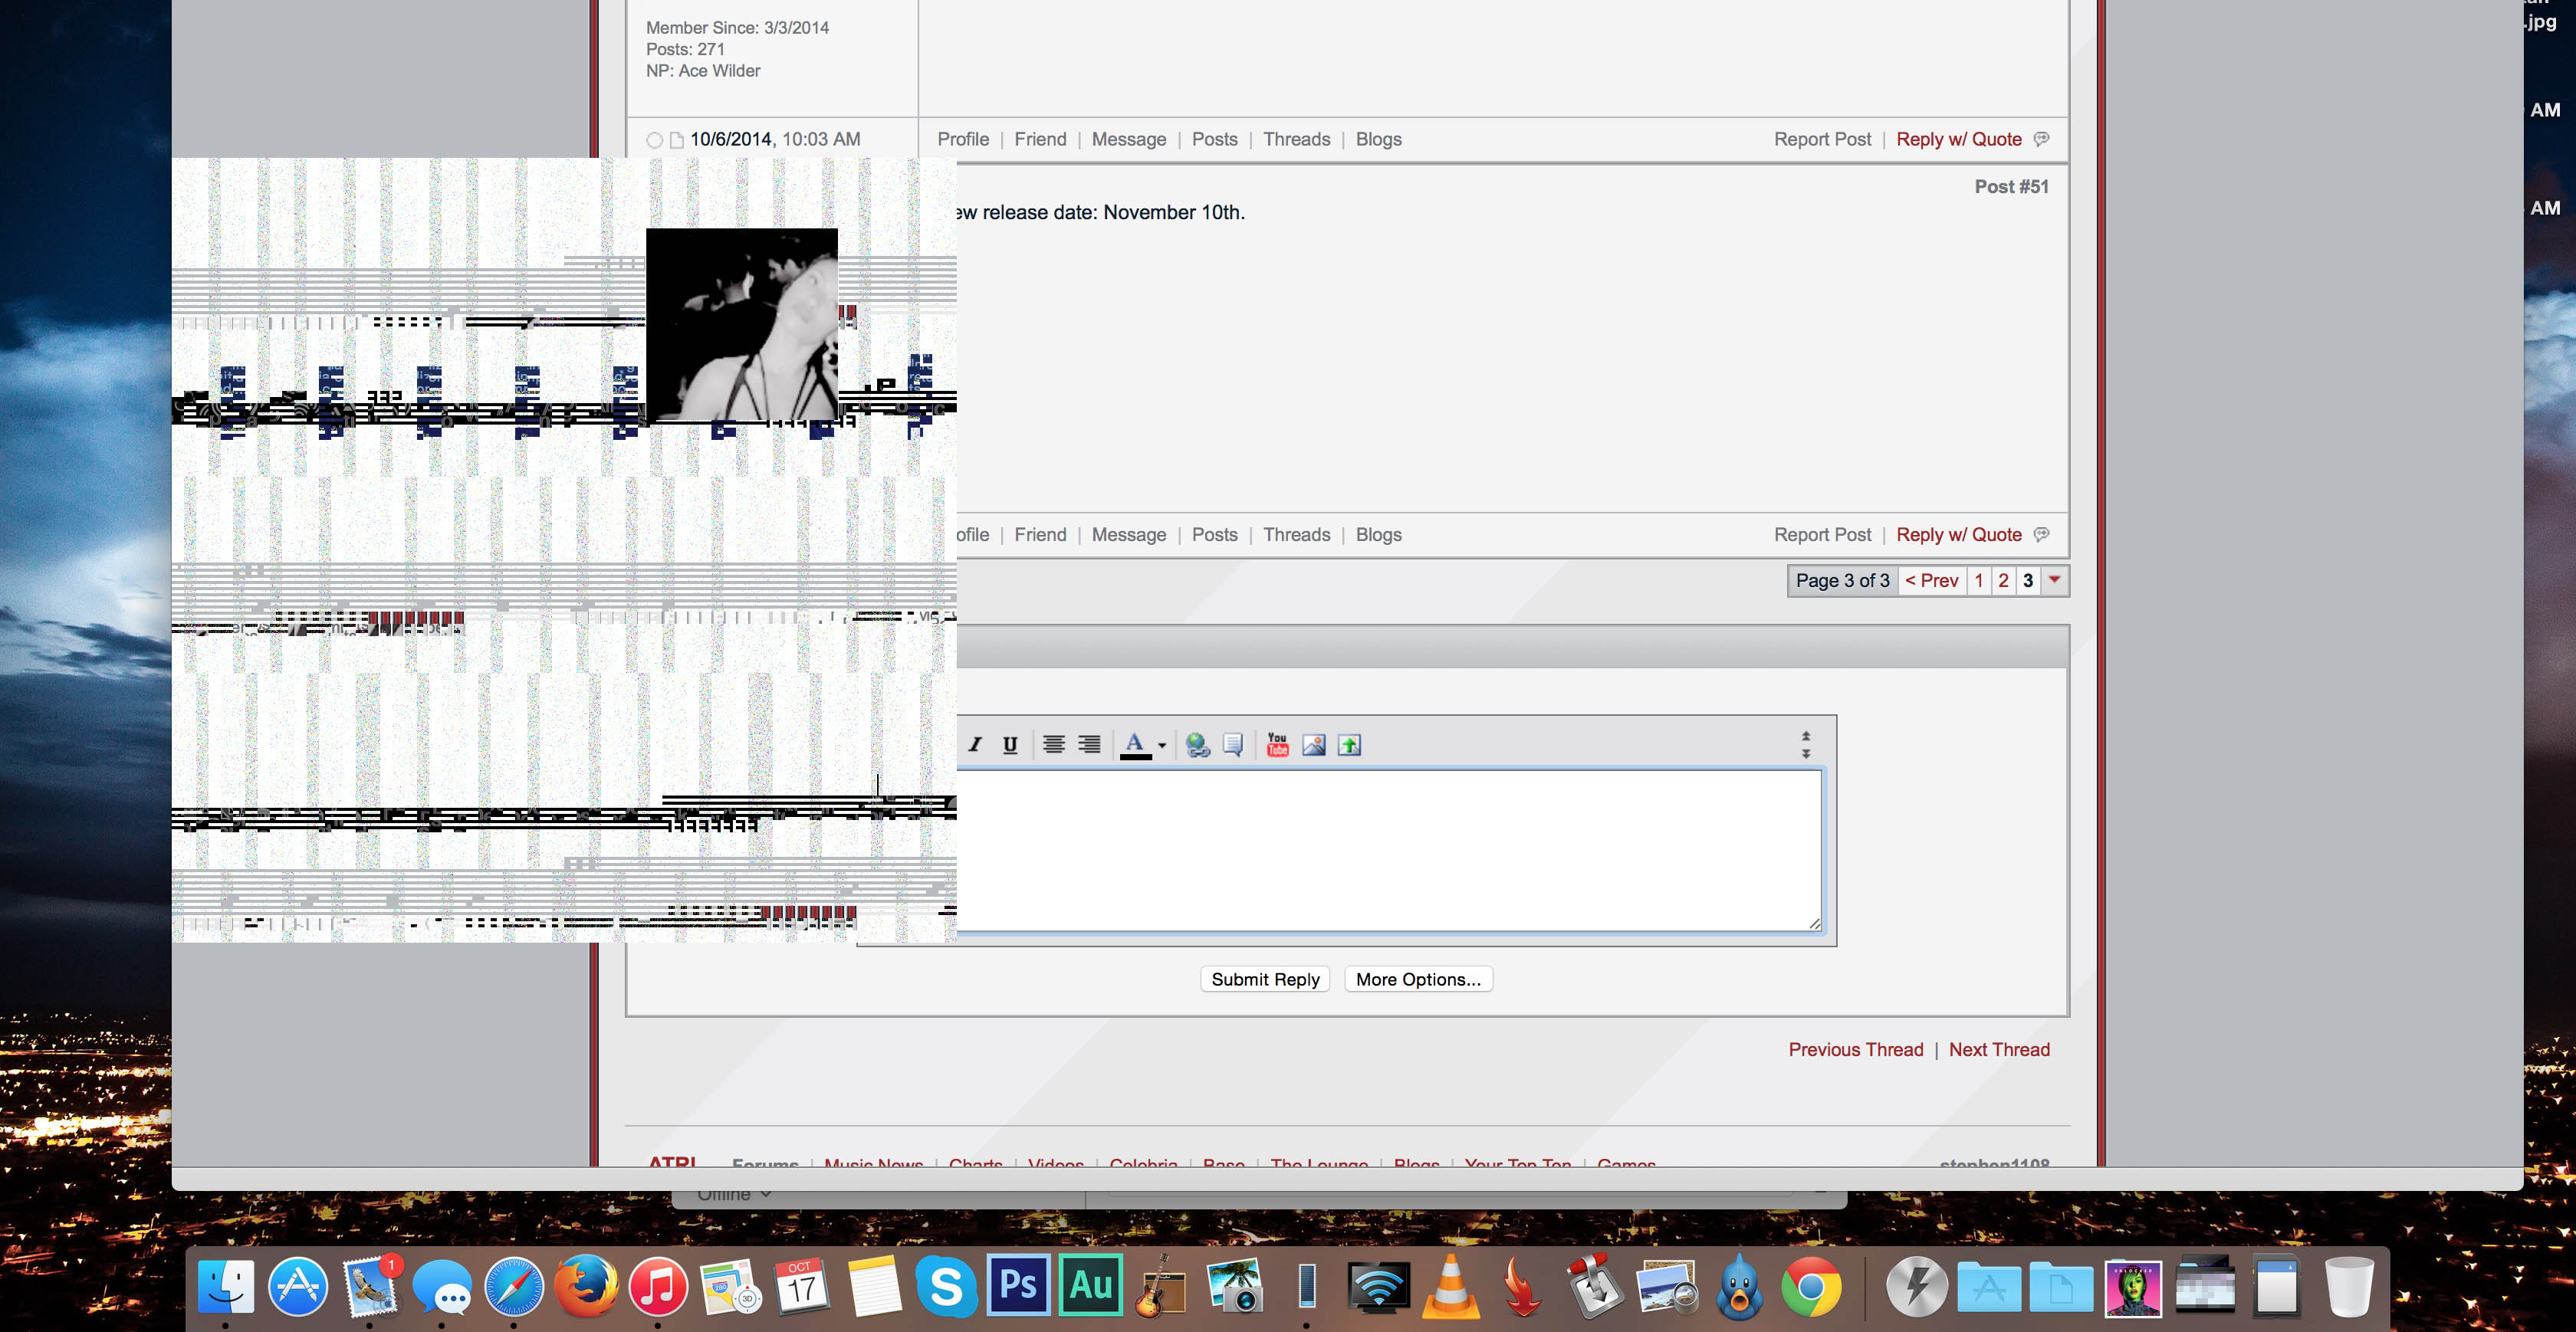Viewport: 2576px width, 1332px height.
Task: Wrap selection in quote tags
Action: tap(1233, 745)
